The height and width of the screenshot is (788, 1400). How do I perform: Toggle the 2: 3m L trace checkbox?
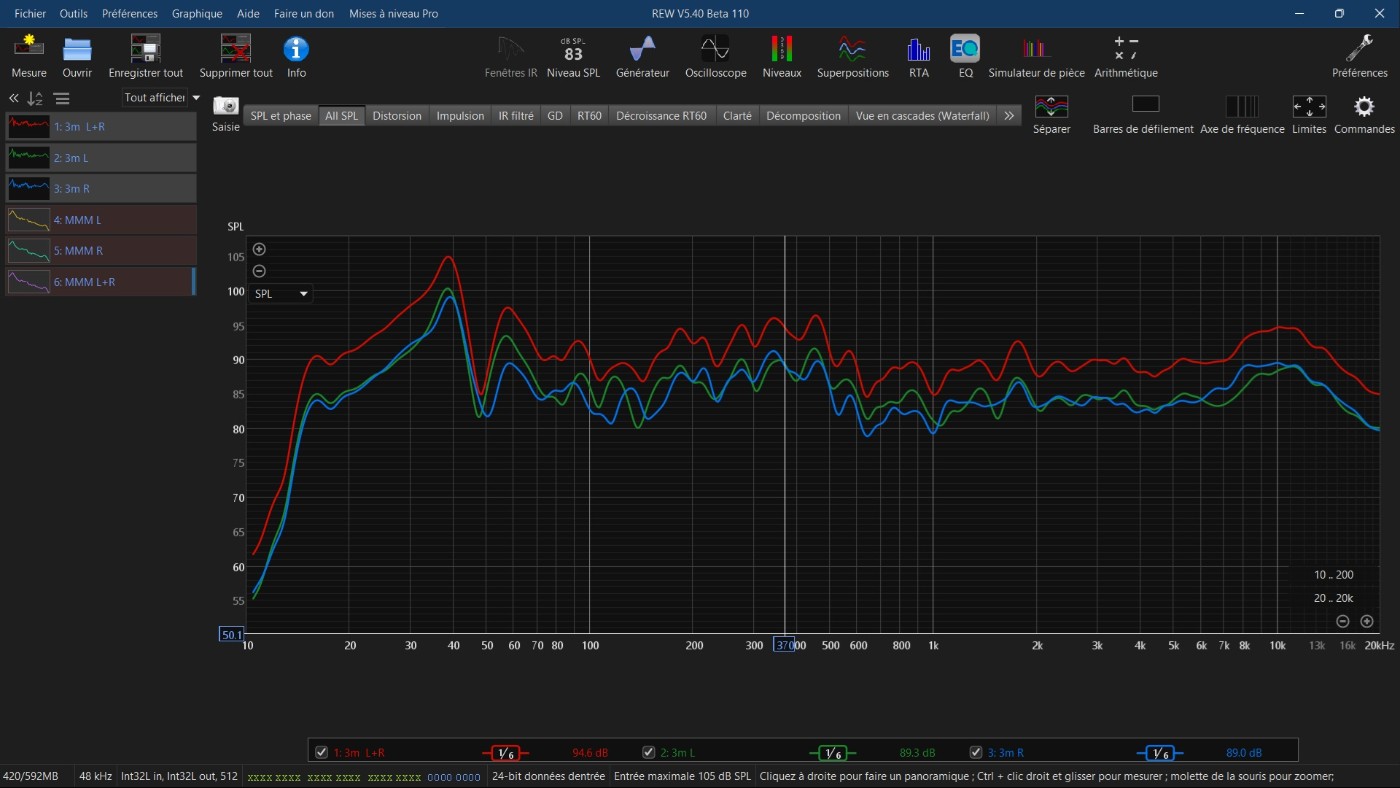point(649,753)
